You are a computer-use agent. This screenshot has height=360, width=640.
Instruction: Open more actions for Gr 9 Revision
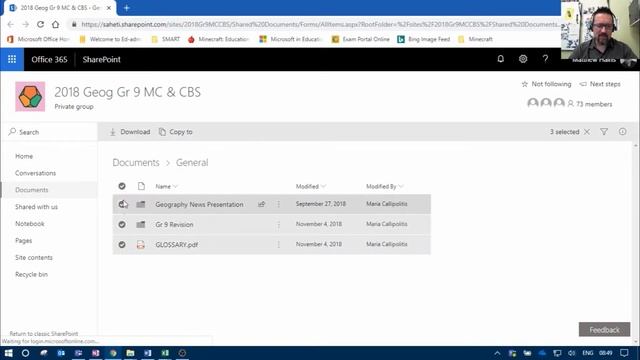coord(279,224)
